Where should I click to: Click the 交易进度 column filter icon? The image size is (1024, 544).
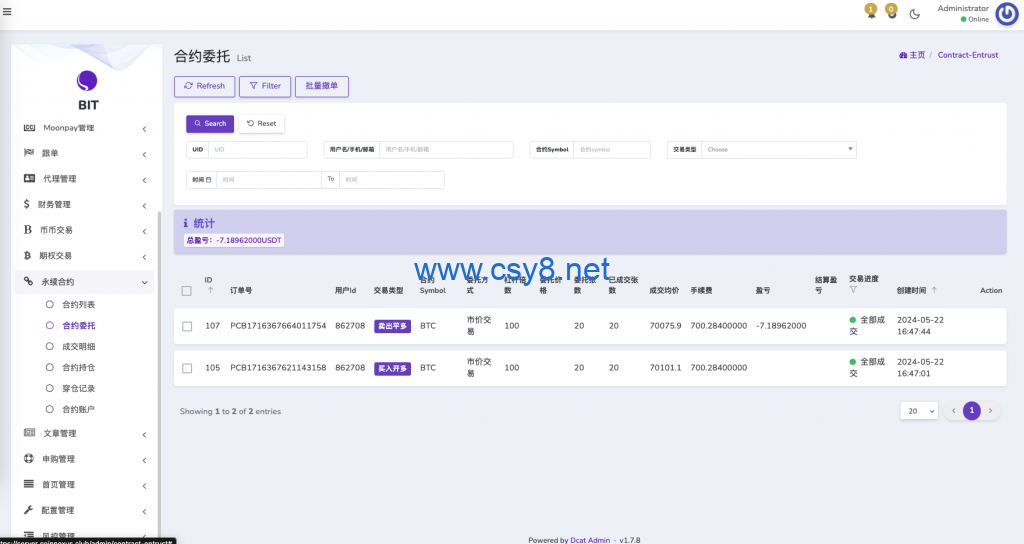click(x=853, y=289)
